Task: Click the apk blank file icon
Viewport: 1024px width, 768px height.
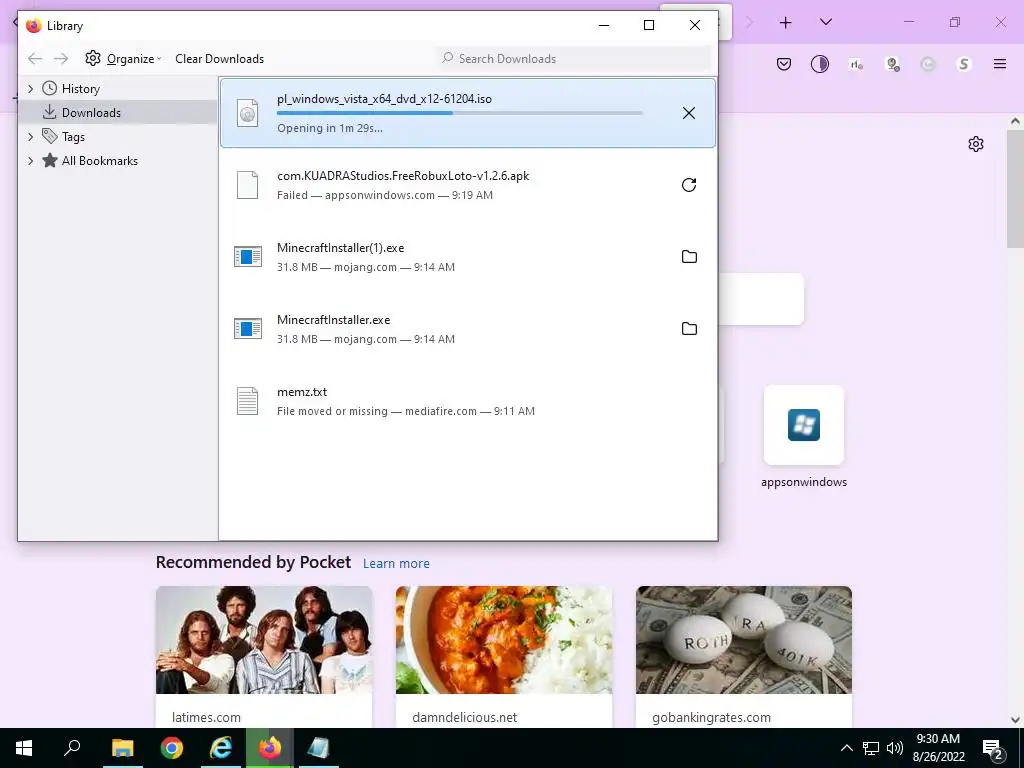Action: pyautogui.click(x=248, y=185)
